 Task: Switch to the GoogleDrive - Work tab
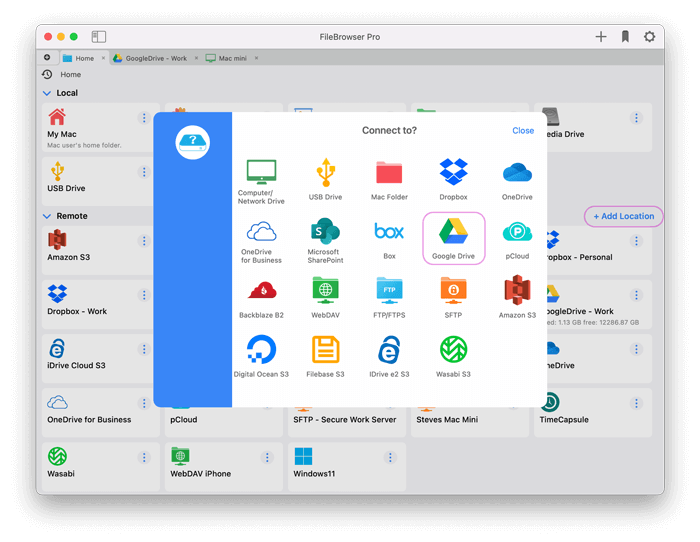click(x=155, y=58)
